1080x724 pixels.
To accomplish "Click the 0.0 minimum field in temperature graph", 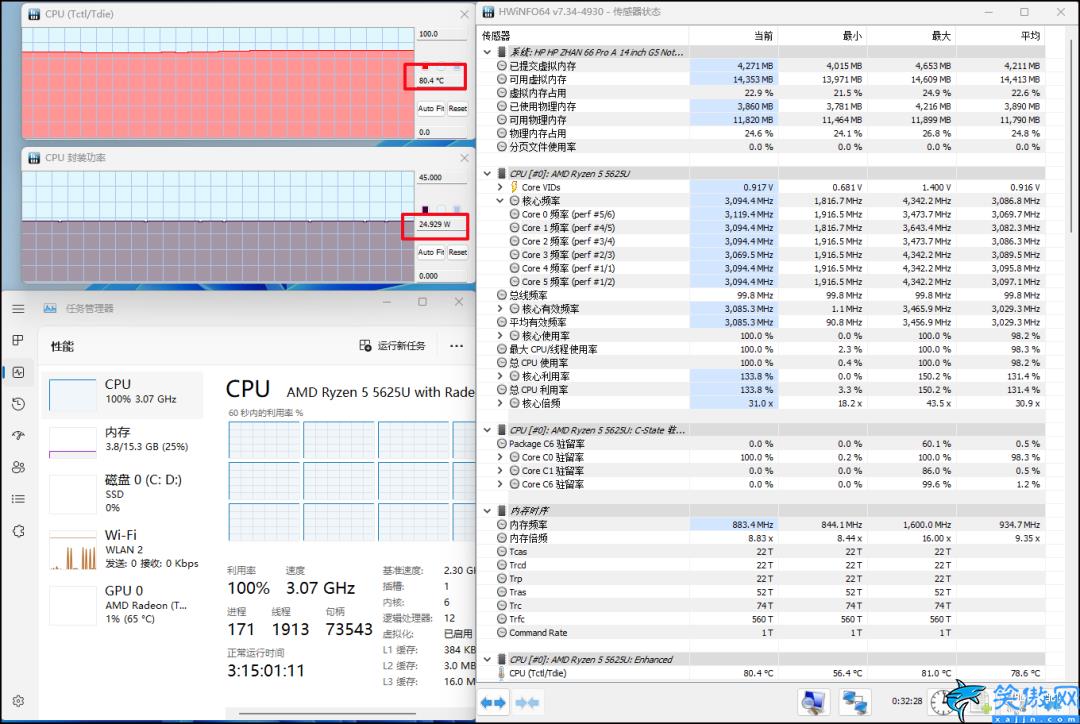I will [x=442, y=132].
